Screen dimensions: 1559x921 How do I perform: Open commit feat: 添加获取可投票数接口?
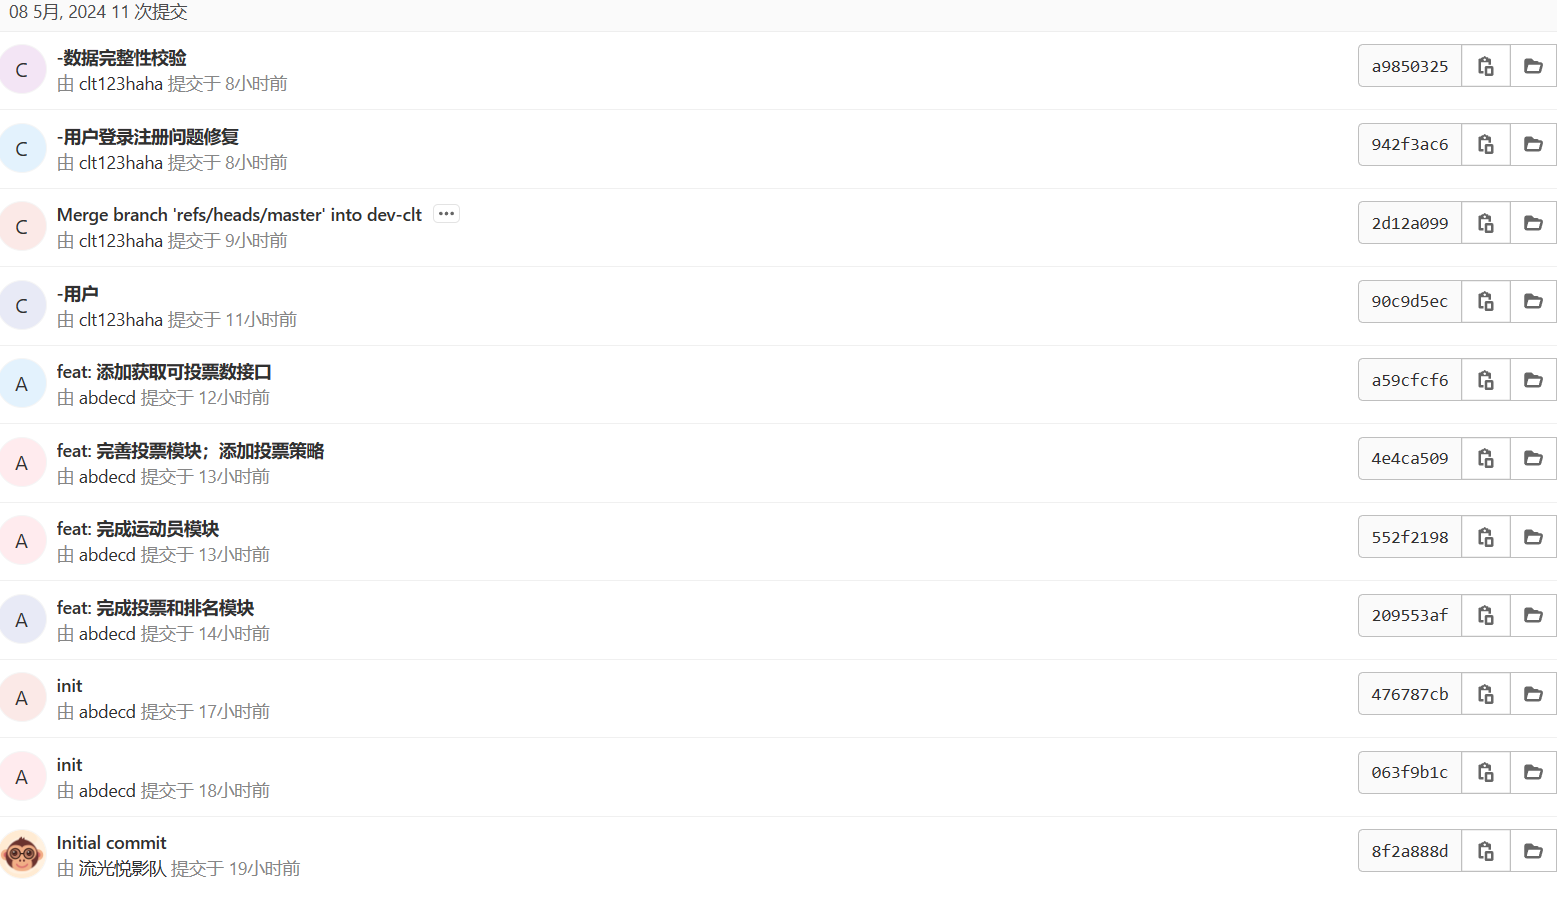coord(164,372)
